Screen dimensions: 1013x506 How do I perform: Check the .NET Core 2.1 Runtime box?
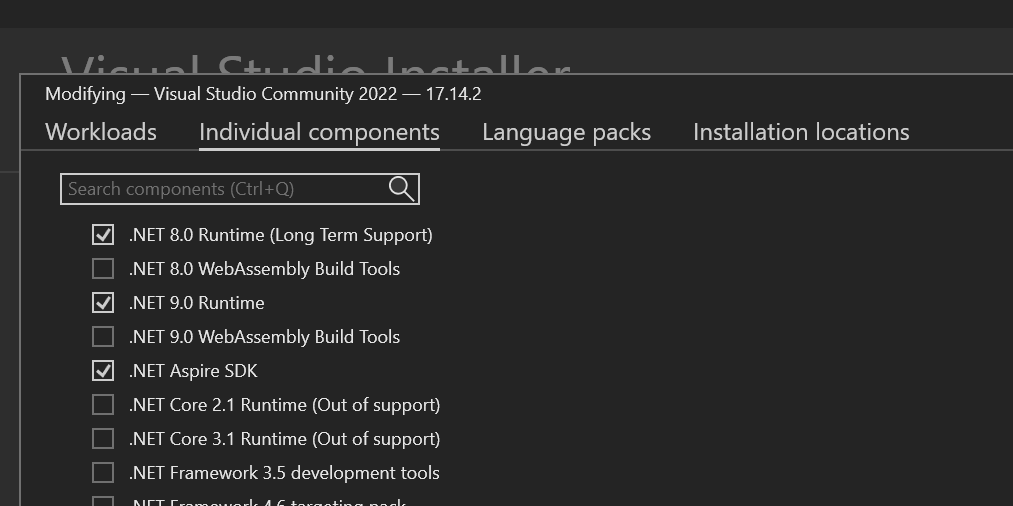[x=103, y=405]
